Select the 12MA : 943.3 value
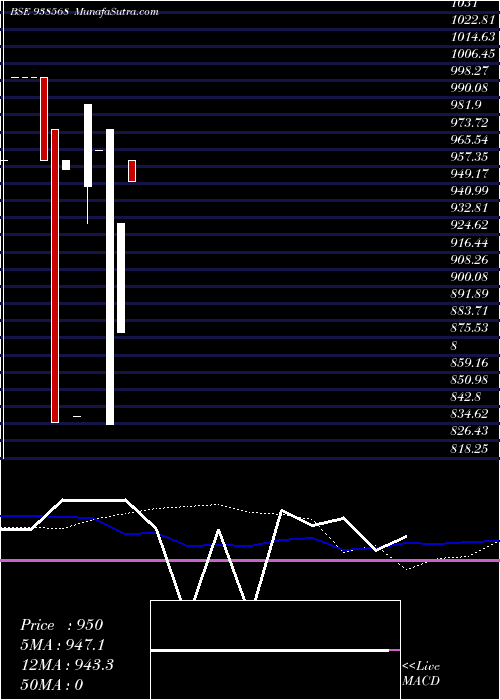The image size is (500, 700). point(67,665)
